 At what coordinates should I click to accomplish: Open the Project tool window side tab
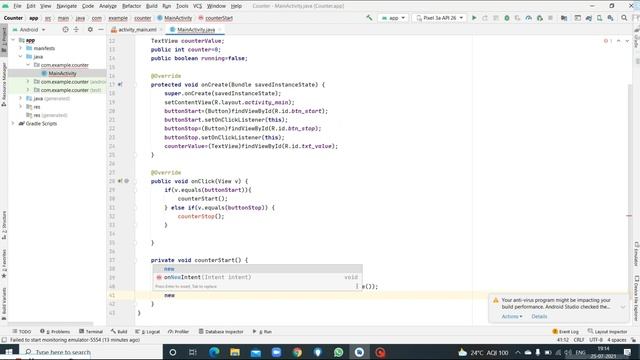(x=4, y=40)
